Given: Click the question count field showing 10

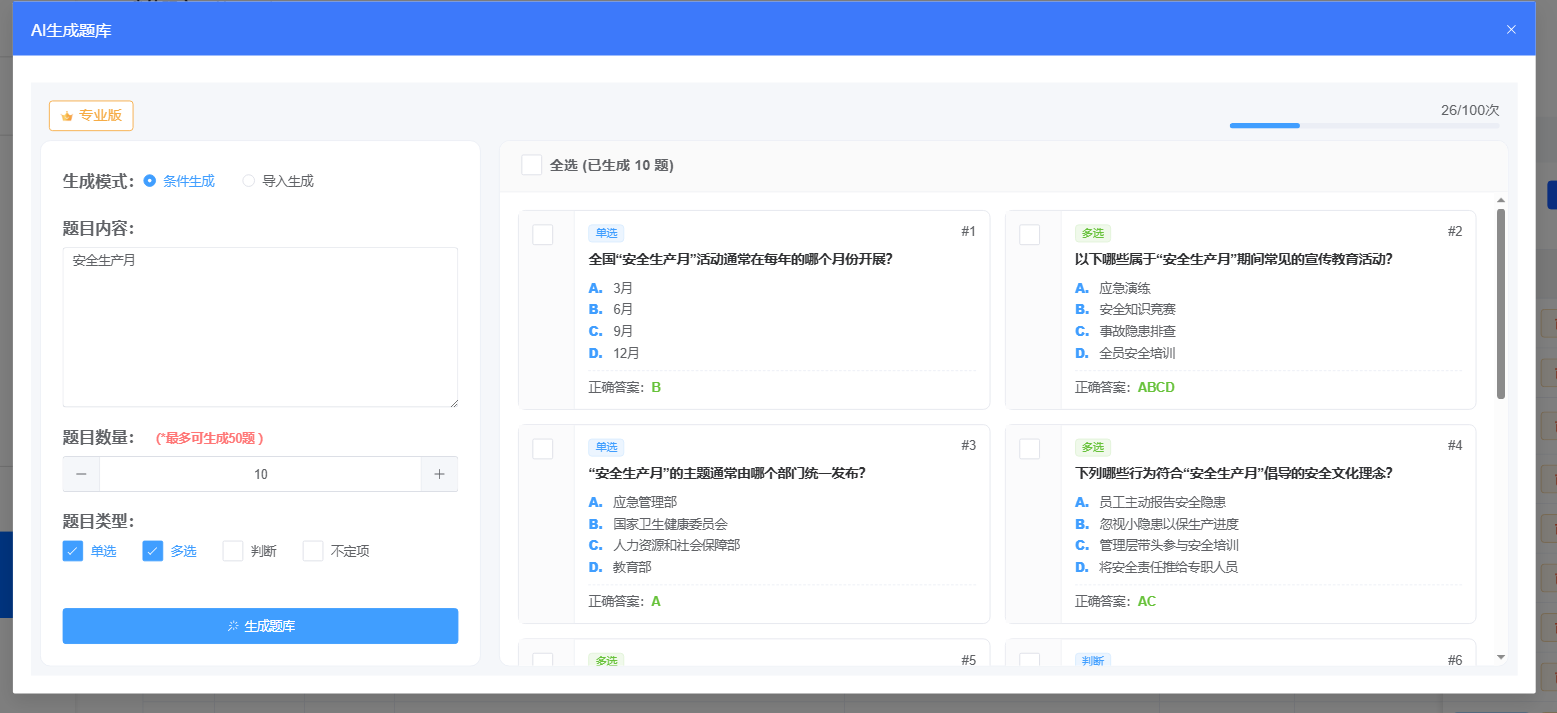Looking at the screenshot, I should 260,474.
